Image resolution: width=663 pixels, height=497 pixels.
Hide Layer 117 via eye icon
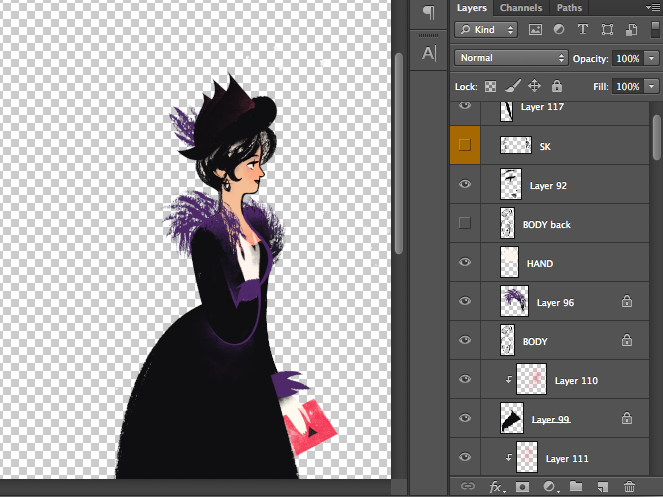pyautogui.click(x=465, y=106)
